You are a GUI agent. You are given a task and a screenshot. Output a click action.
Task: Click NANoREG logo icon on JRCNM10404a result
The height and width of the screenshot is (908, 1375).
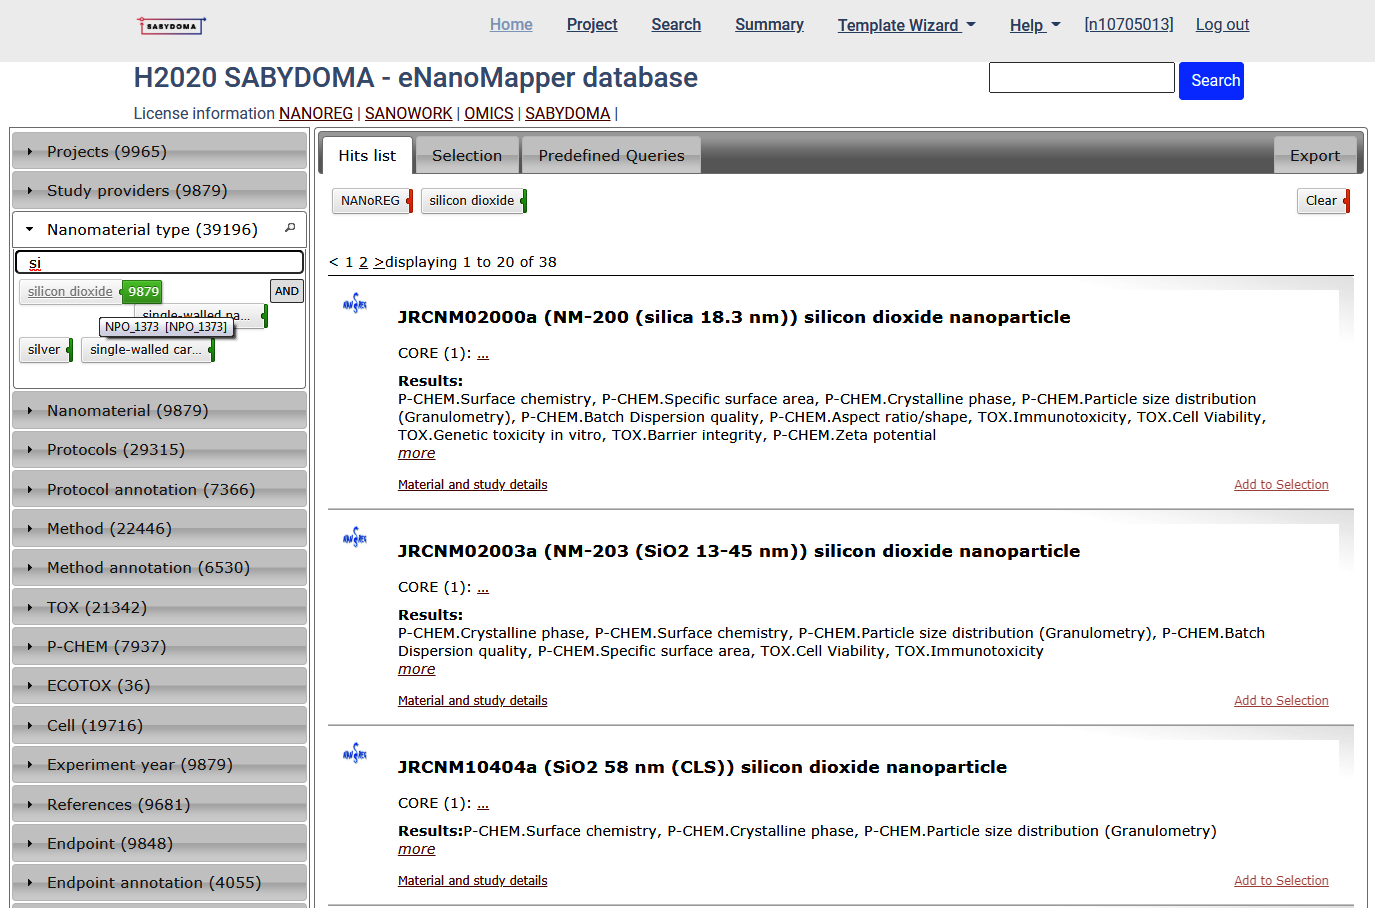(x=355, y=753)
